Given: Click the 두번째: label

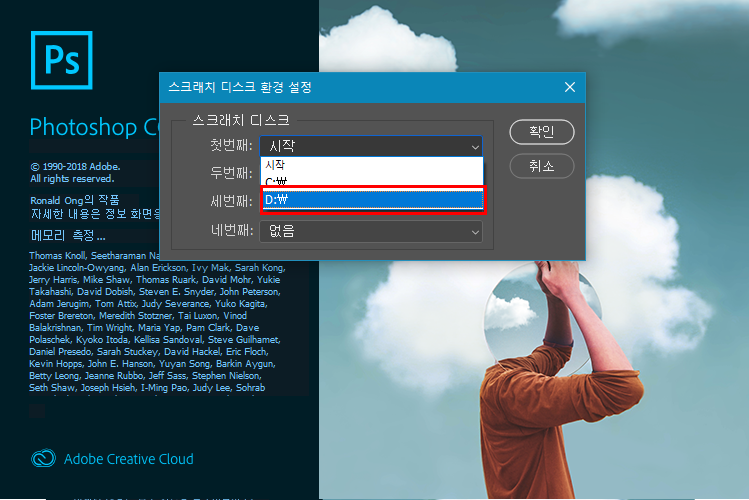Looking at the screenshot, I should coord(231,173).
